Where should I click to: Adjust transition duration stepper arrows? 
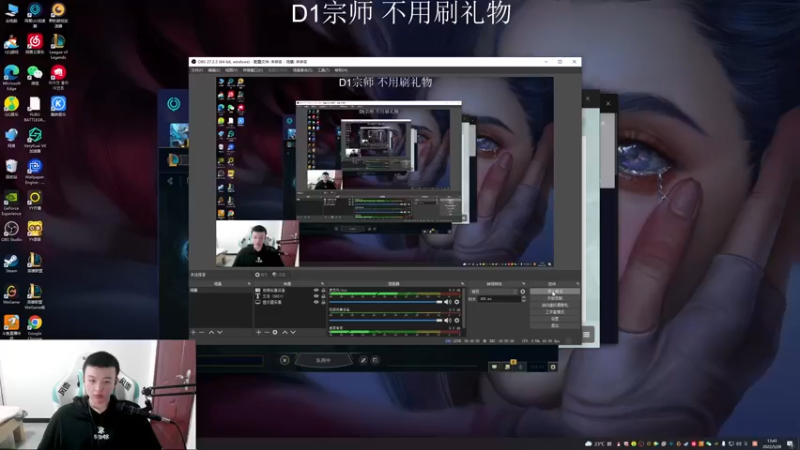click(523, 299)
